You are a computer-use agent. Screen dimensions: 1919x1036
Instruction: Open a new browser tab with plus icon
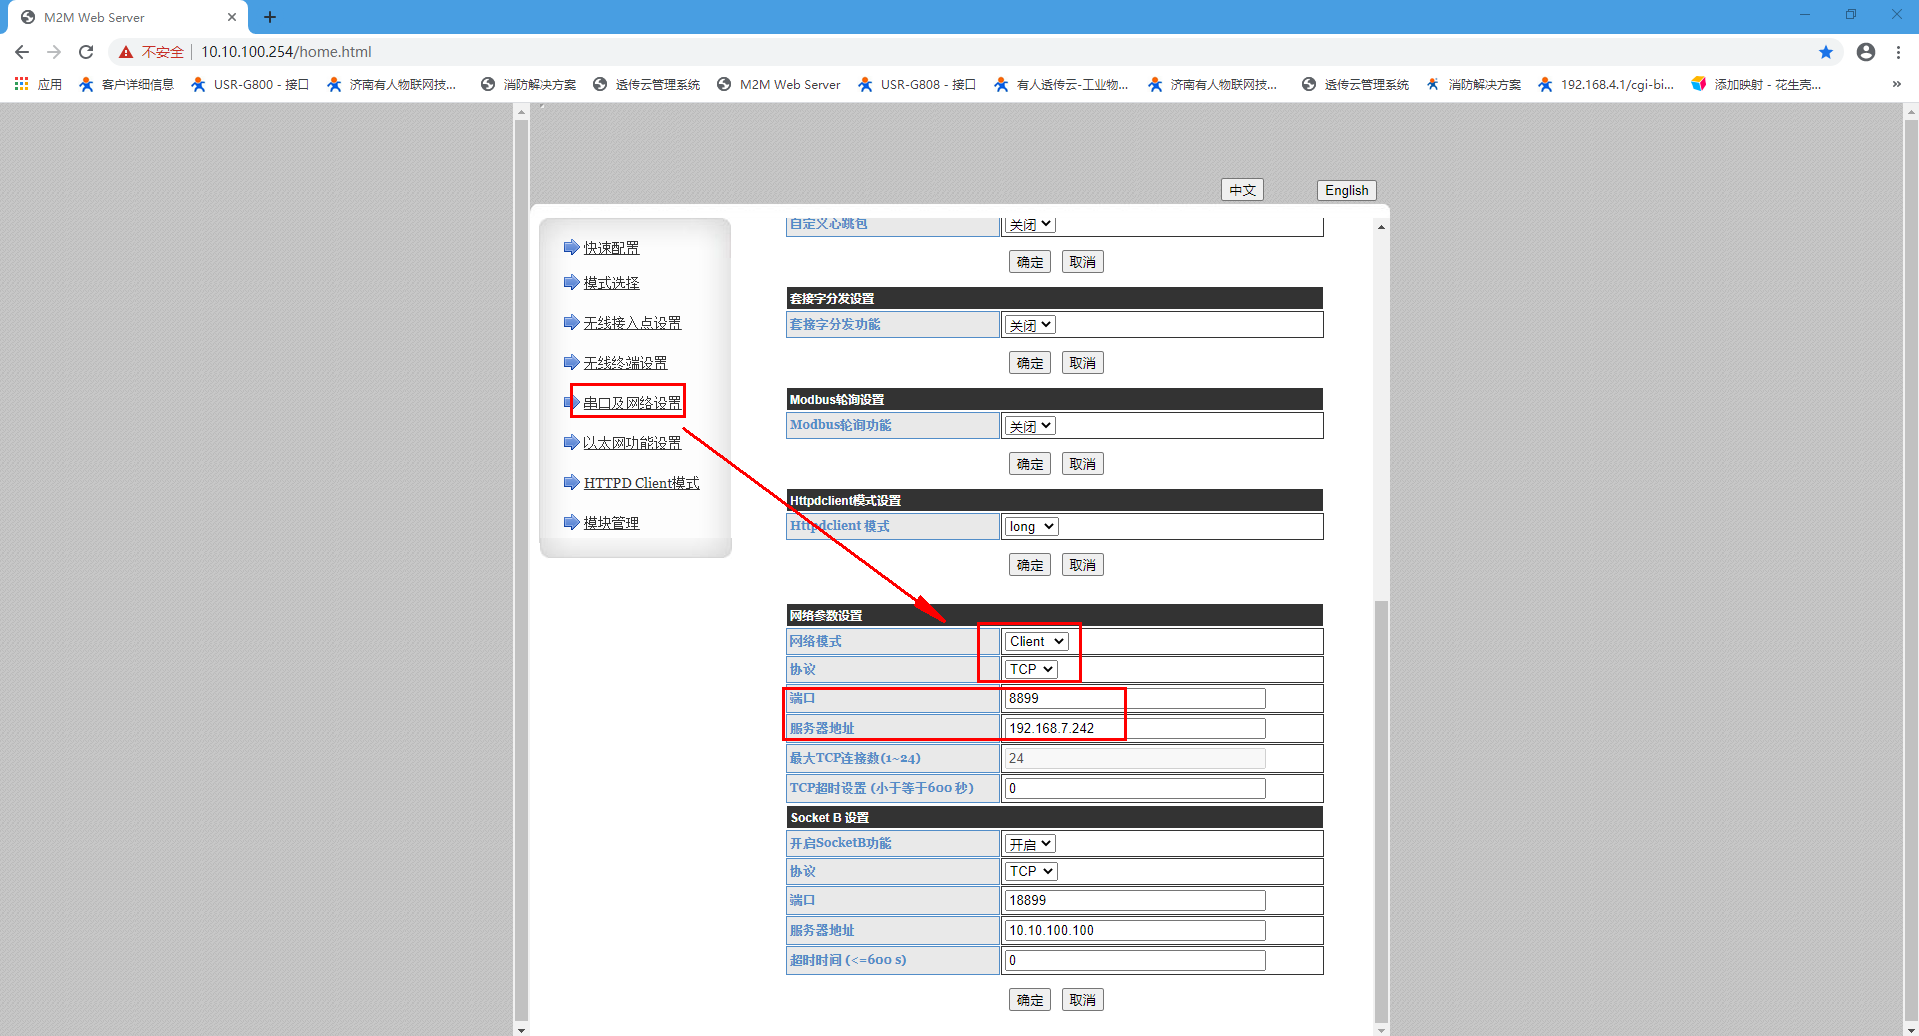pos(270,17)
